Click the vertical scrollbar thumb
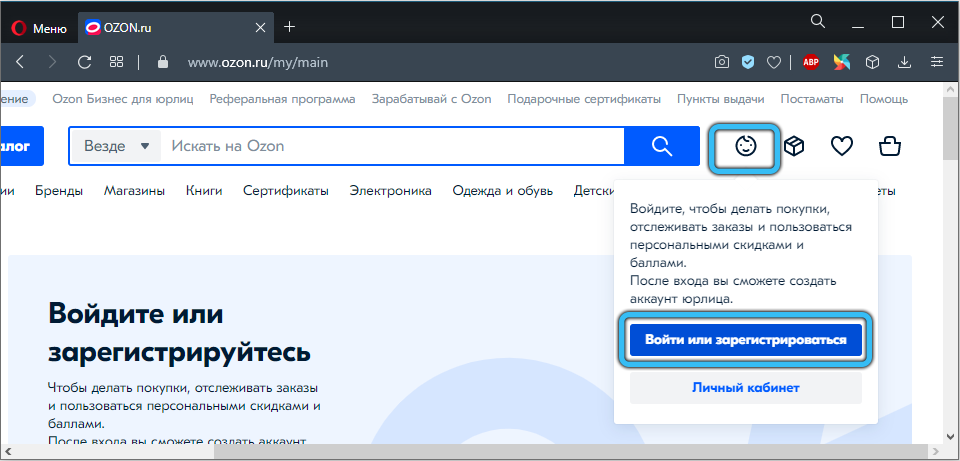 point(948,129)
